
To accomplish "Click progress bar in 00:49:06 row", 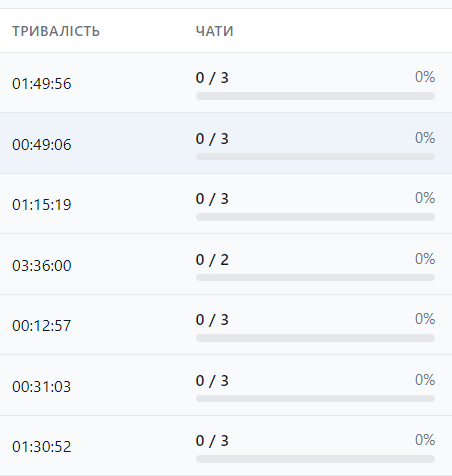I will (315, 156).
